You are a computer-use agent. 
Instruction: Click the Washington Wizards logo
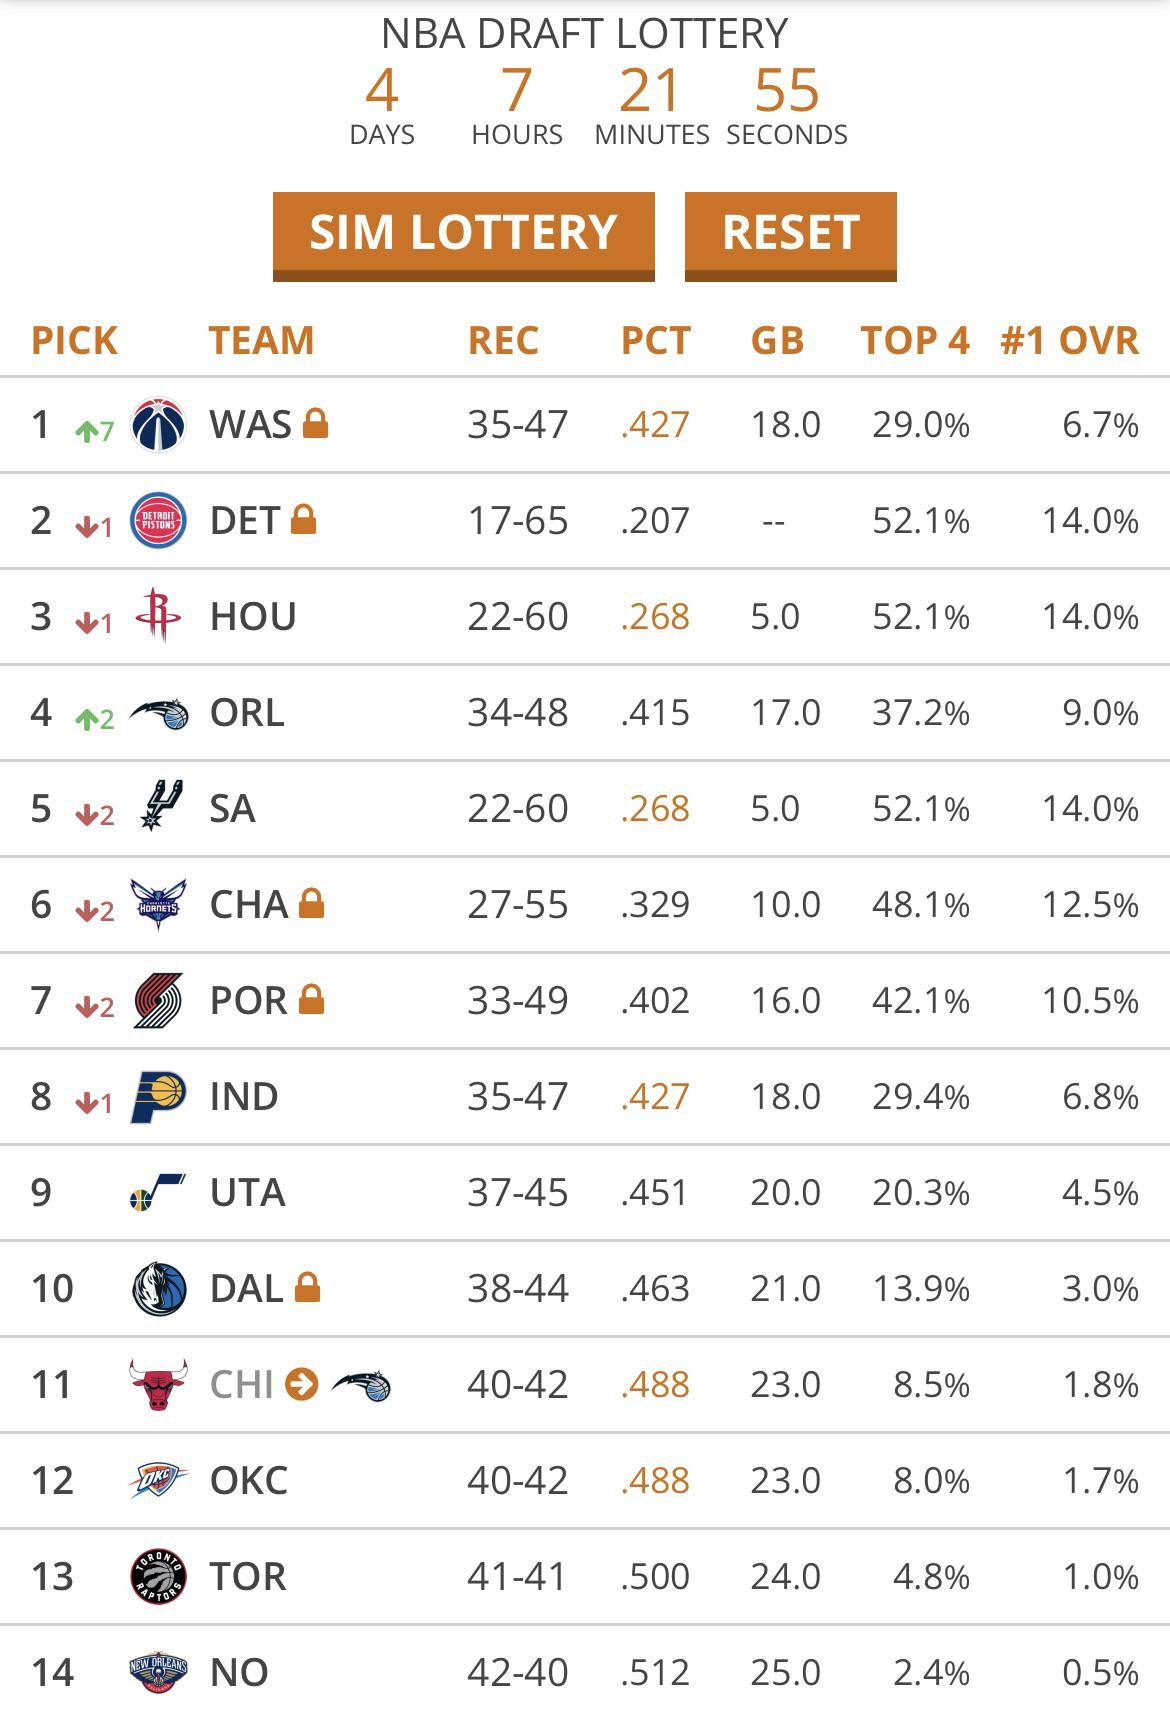coord(158,425)
